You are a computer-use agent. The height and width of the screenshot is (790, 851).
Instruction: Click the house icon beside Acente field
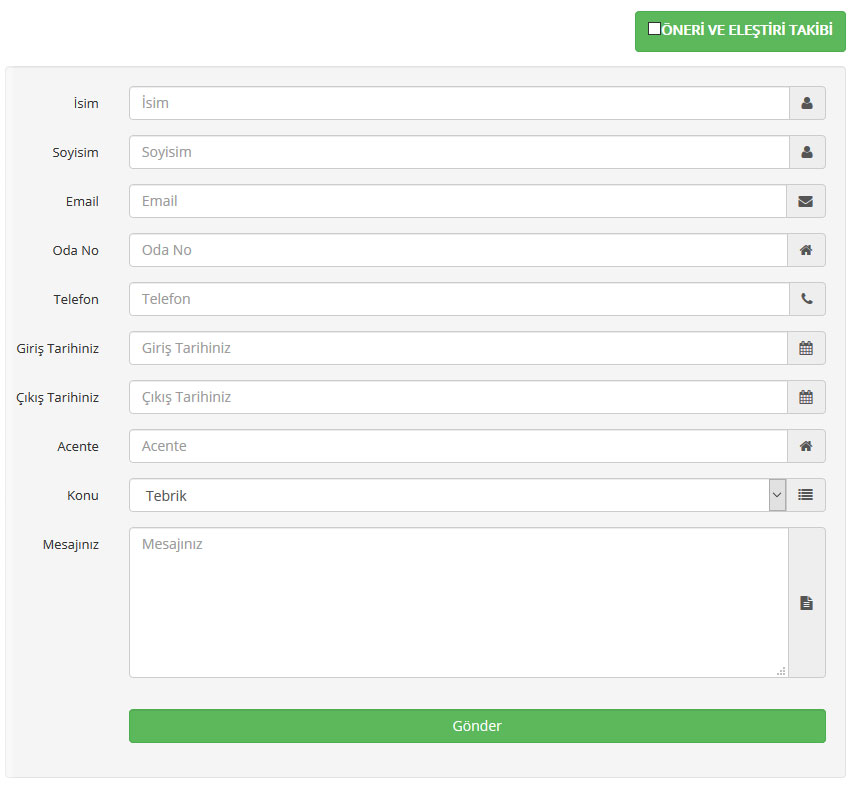(x=806, y=446)
